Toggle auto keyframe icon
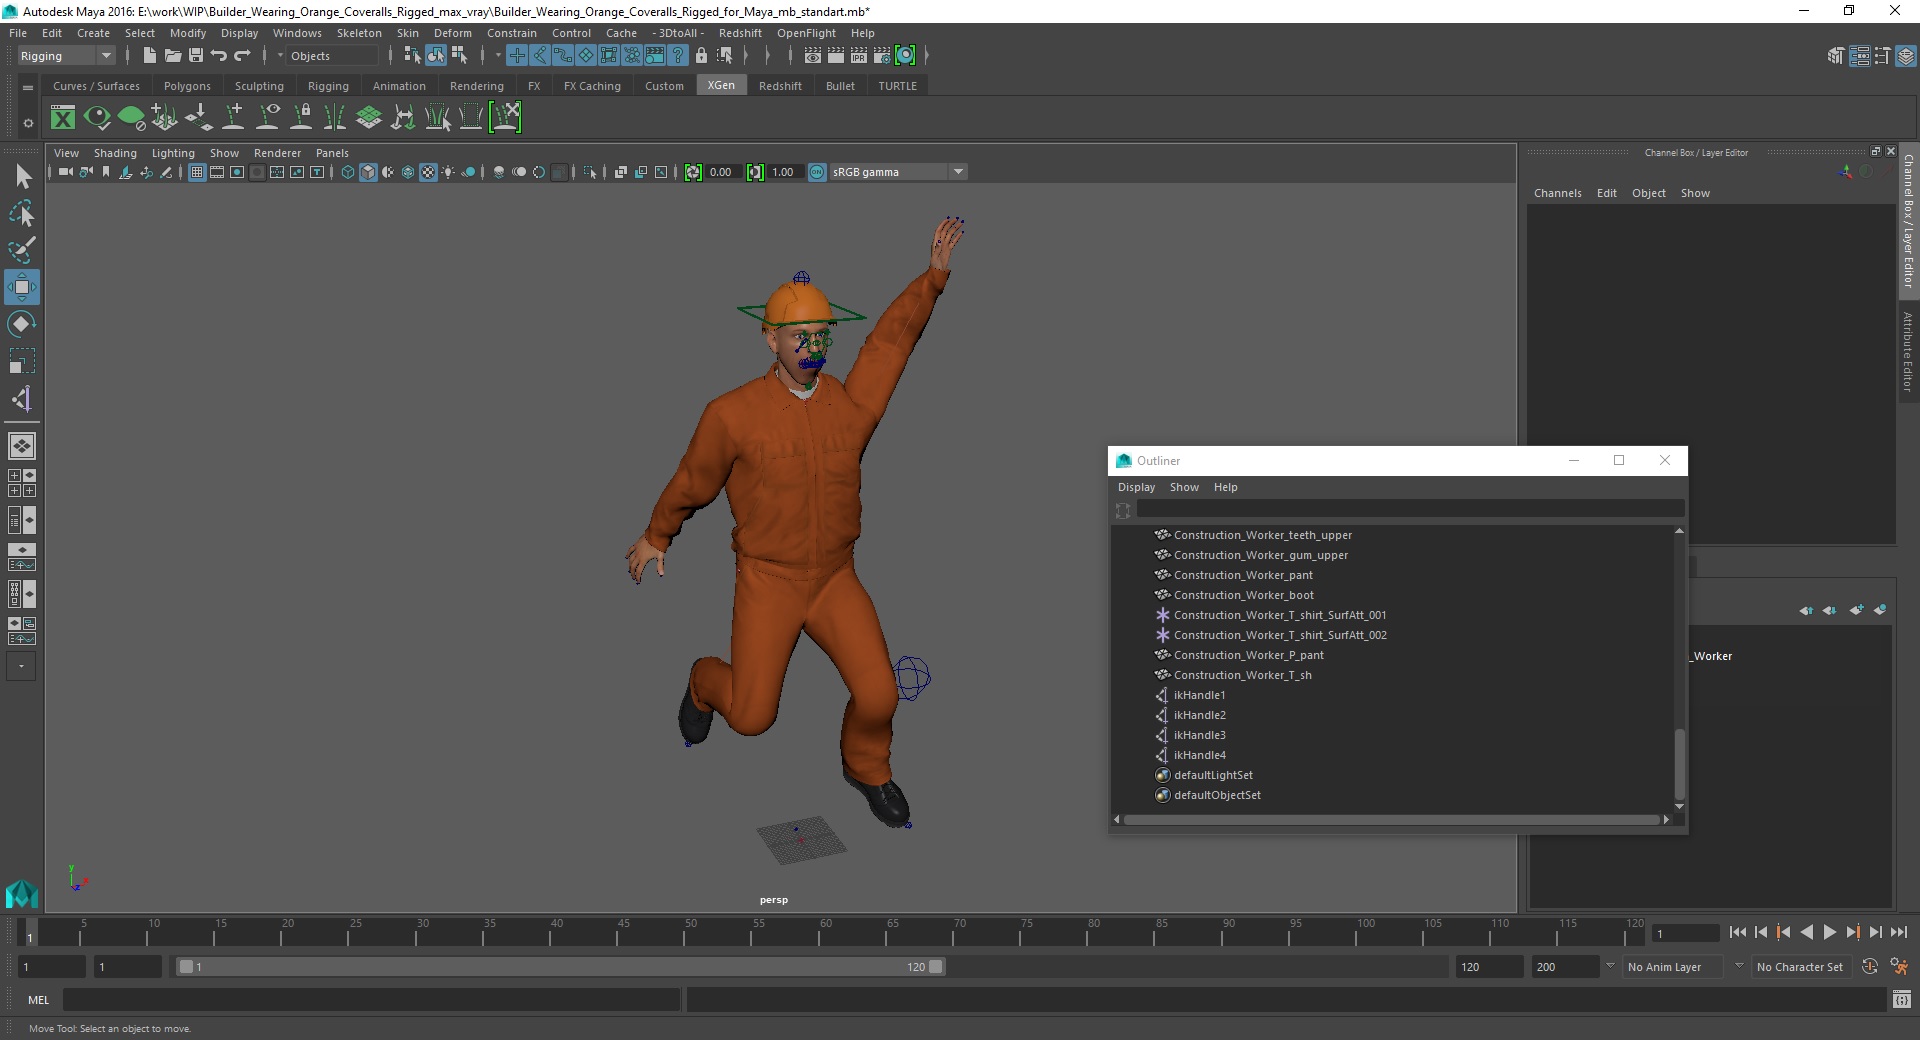The image size is (1920, 1040). point(1870,967)
